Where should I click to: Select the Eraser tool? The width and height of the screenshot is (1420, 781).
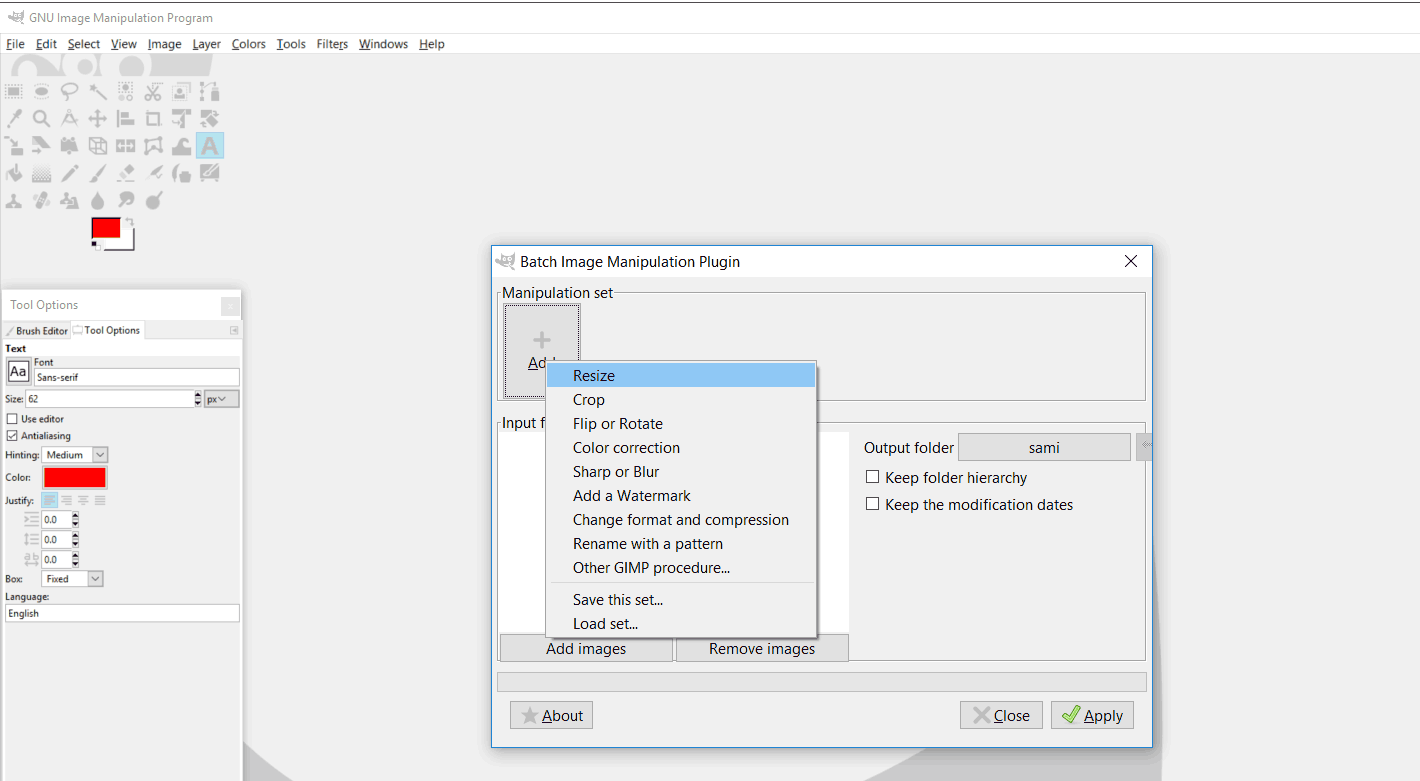click(x=126, y=173)
